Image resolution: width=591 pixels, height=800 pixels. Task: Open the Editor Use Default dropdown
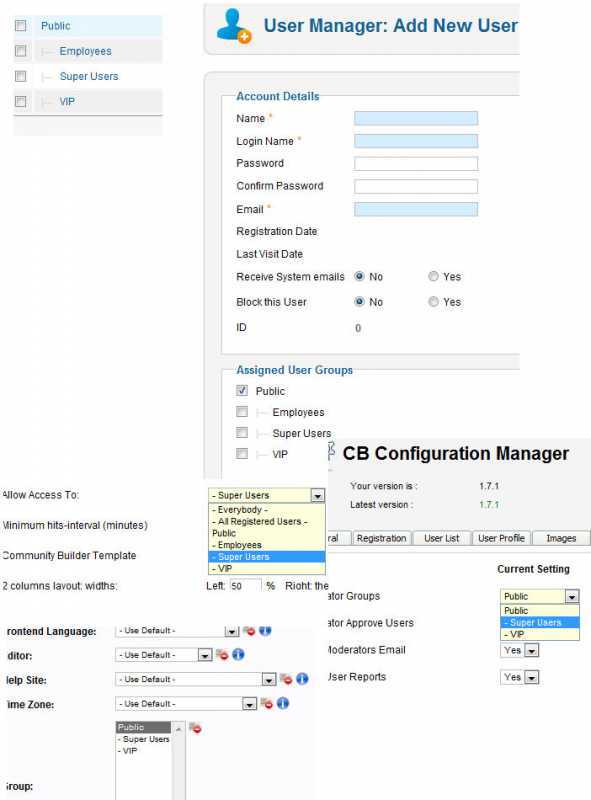[163, 655]
